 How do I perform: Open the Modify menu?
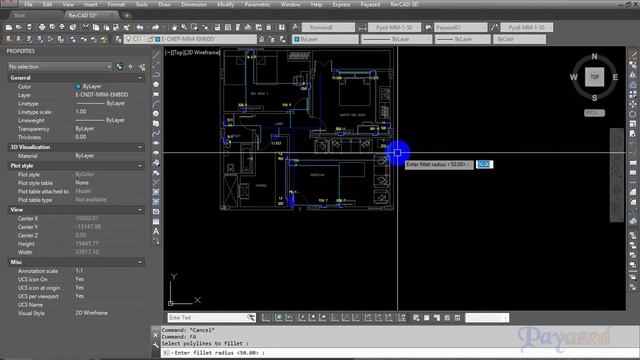[225, 4]
